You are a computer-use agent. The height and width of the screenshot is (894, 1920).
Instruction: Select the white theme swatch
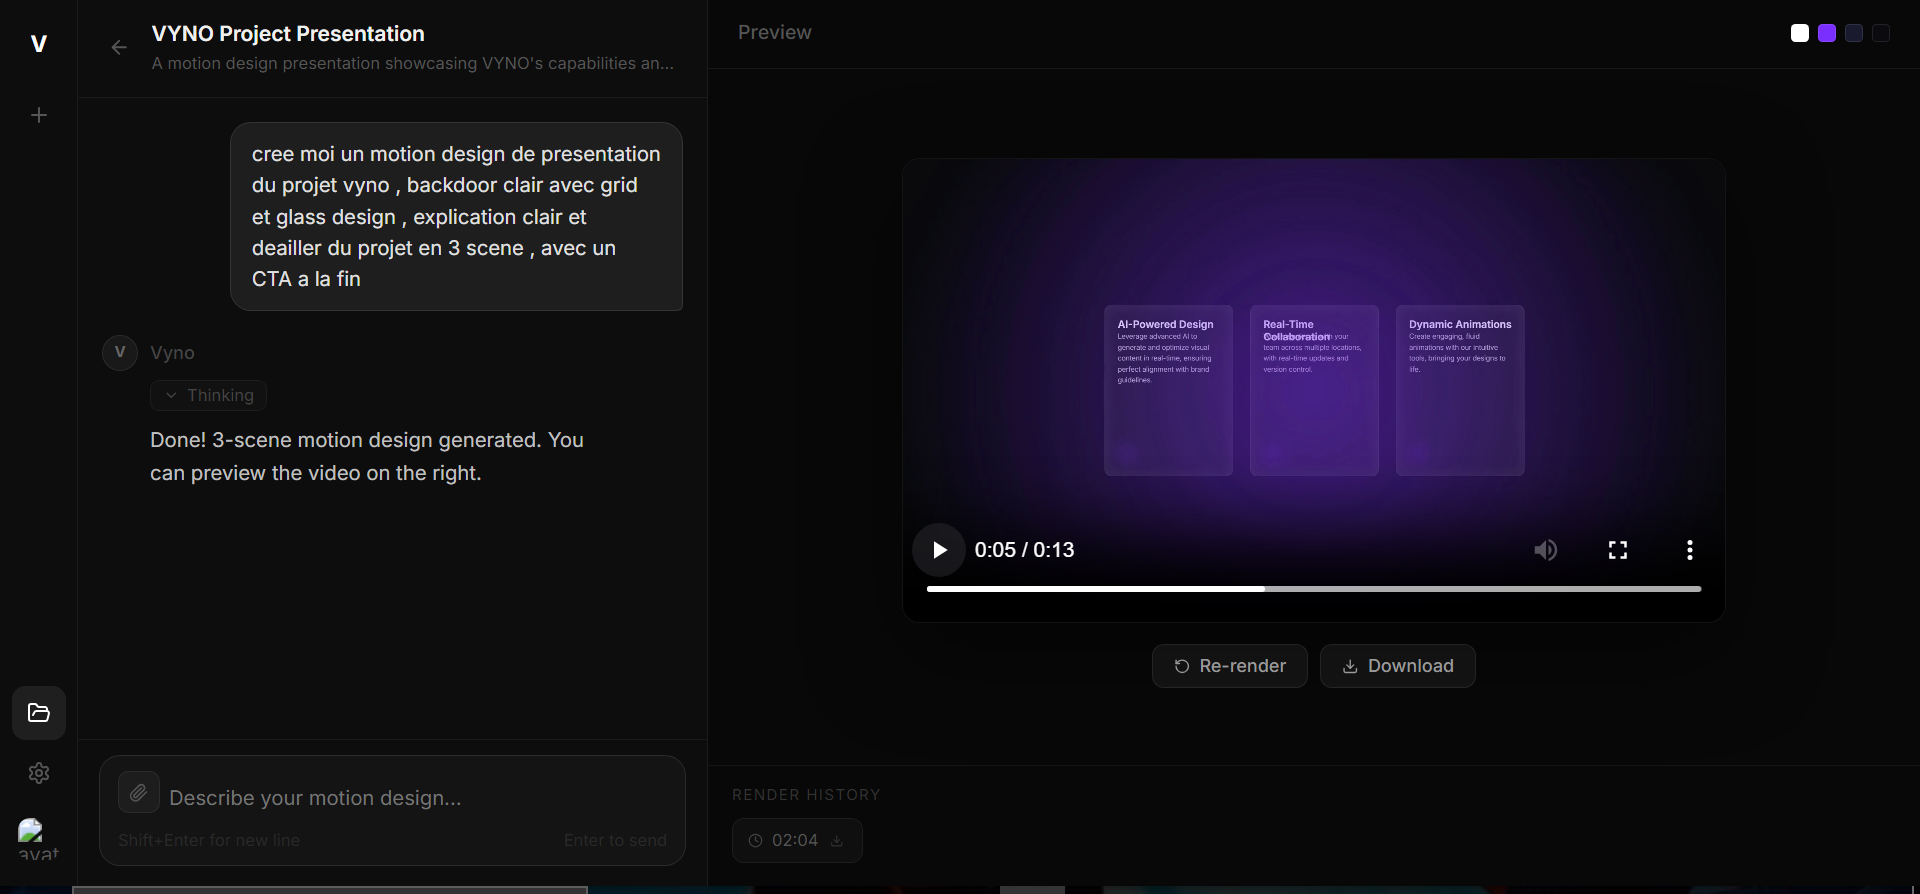(1800, 33)
